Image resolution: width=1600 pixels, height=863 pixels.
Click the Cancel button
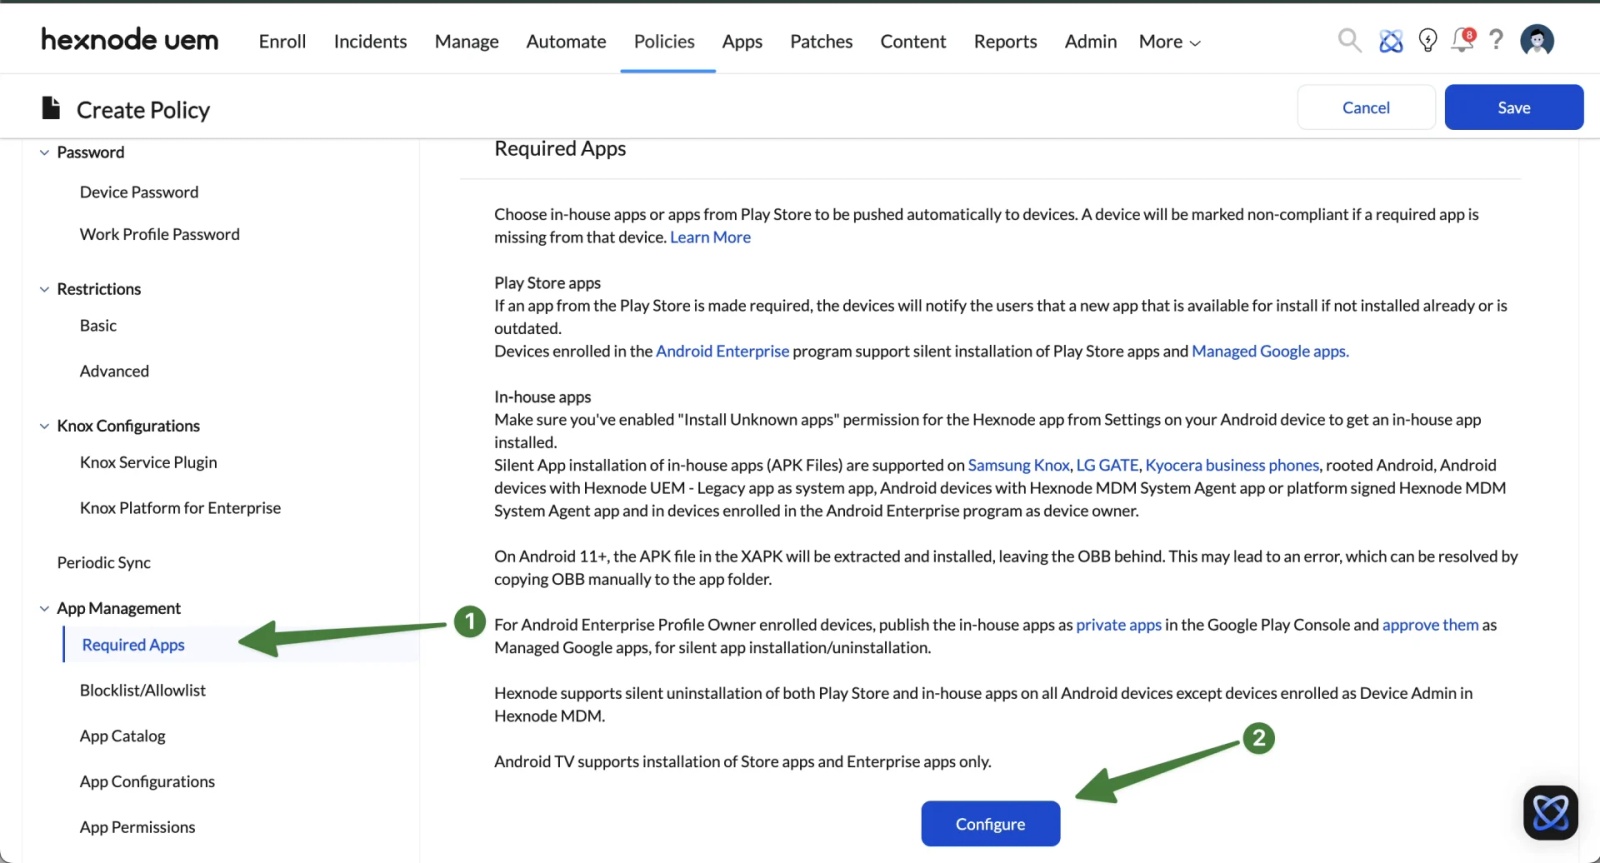click(1366, 107)
